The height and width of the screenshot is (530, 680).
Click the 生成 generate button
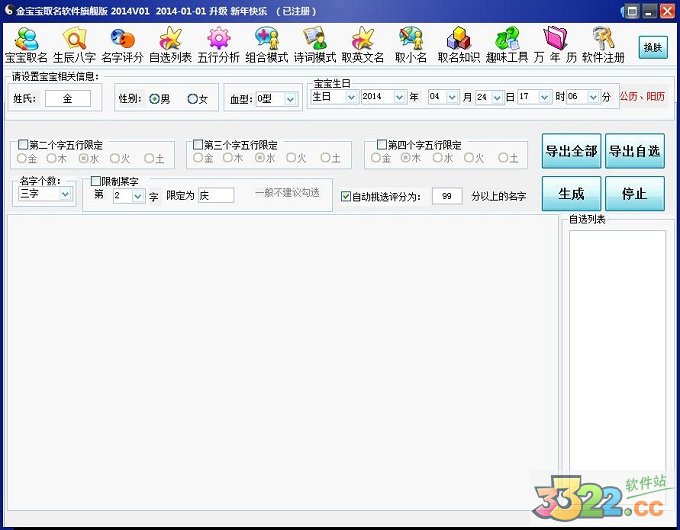571,193
